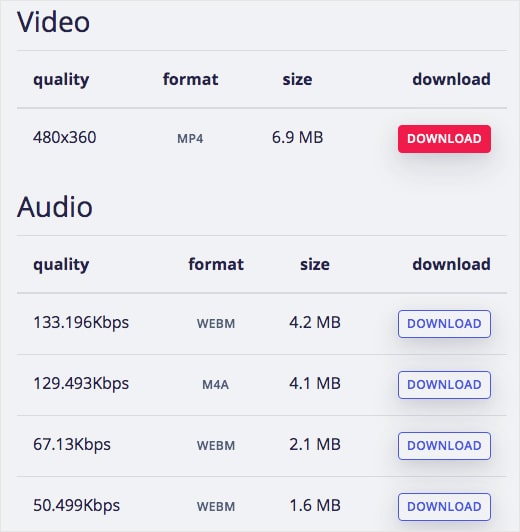
Task: Select the 50.499Kbps quality text
Action: click(77, 506)
